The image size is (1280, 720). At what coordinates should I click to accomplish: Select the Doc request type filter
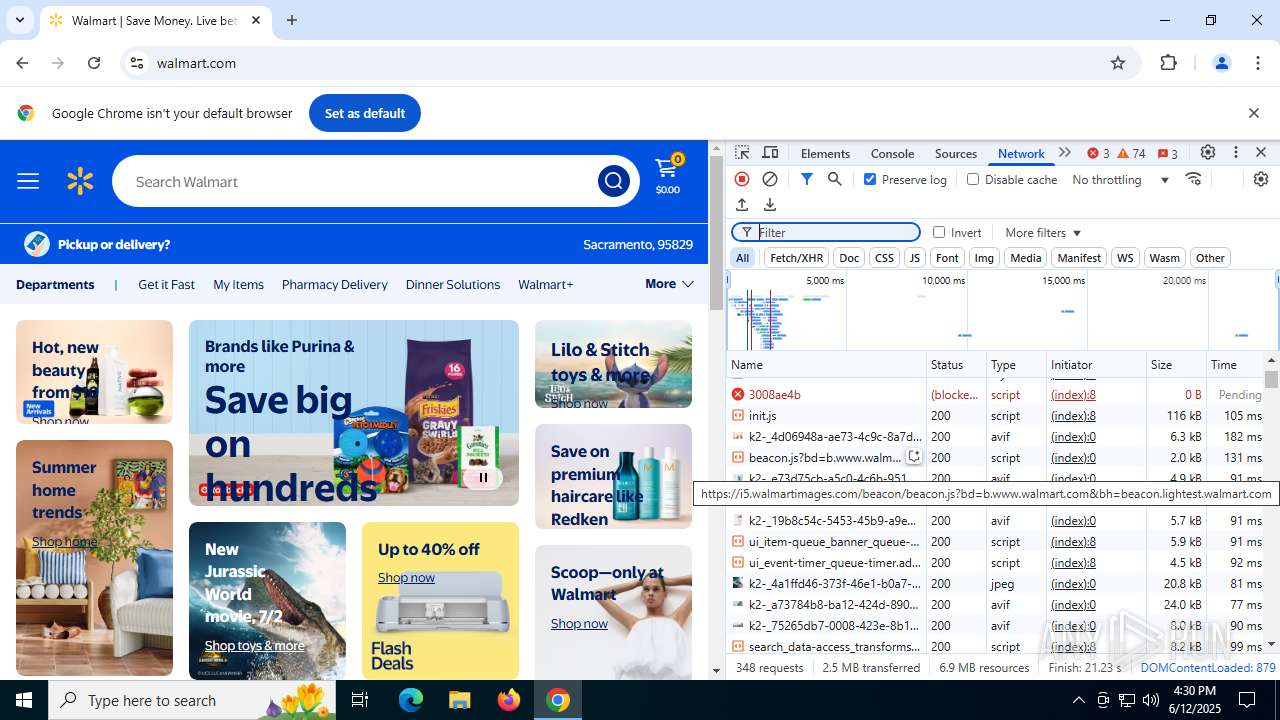click(849, 258)
